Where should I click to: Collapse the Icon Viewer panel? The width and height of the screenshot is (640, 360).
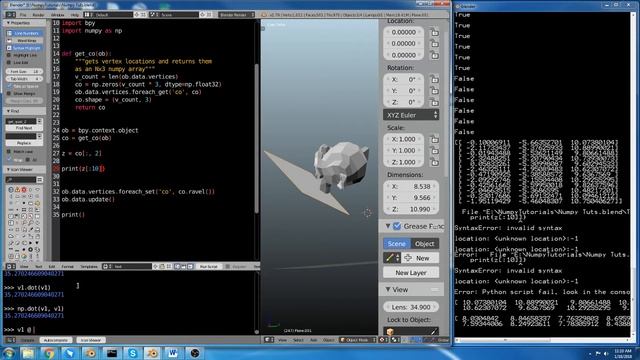click(9, 169)
